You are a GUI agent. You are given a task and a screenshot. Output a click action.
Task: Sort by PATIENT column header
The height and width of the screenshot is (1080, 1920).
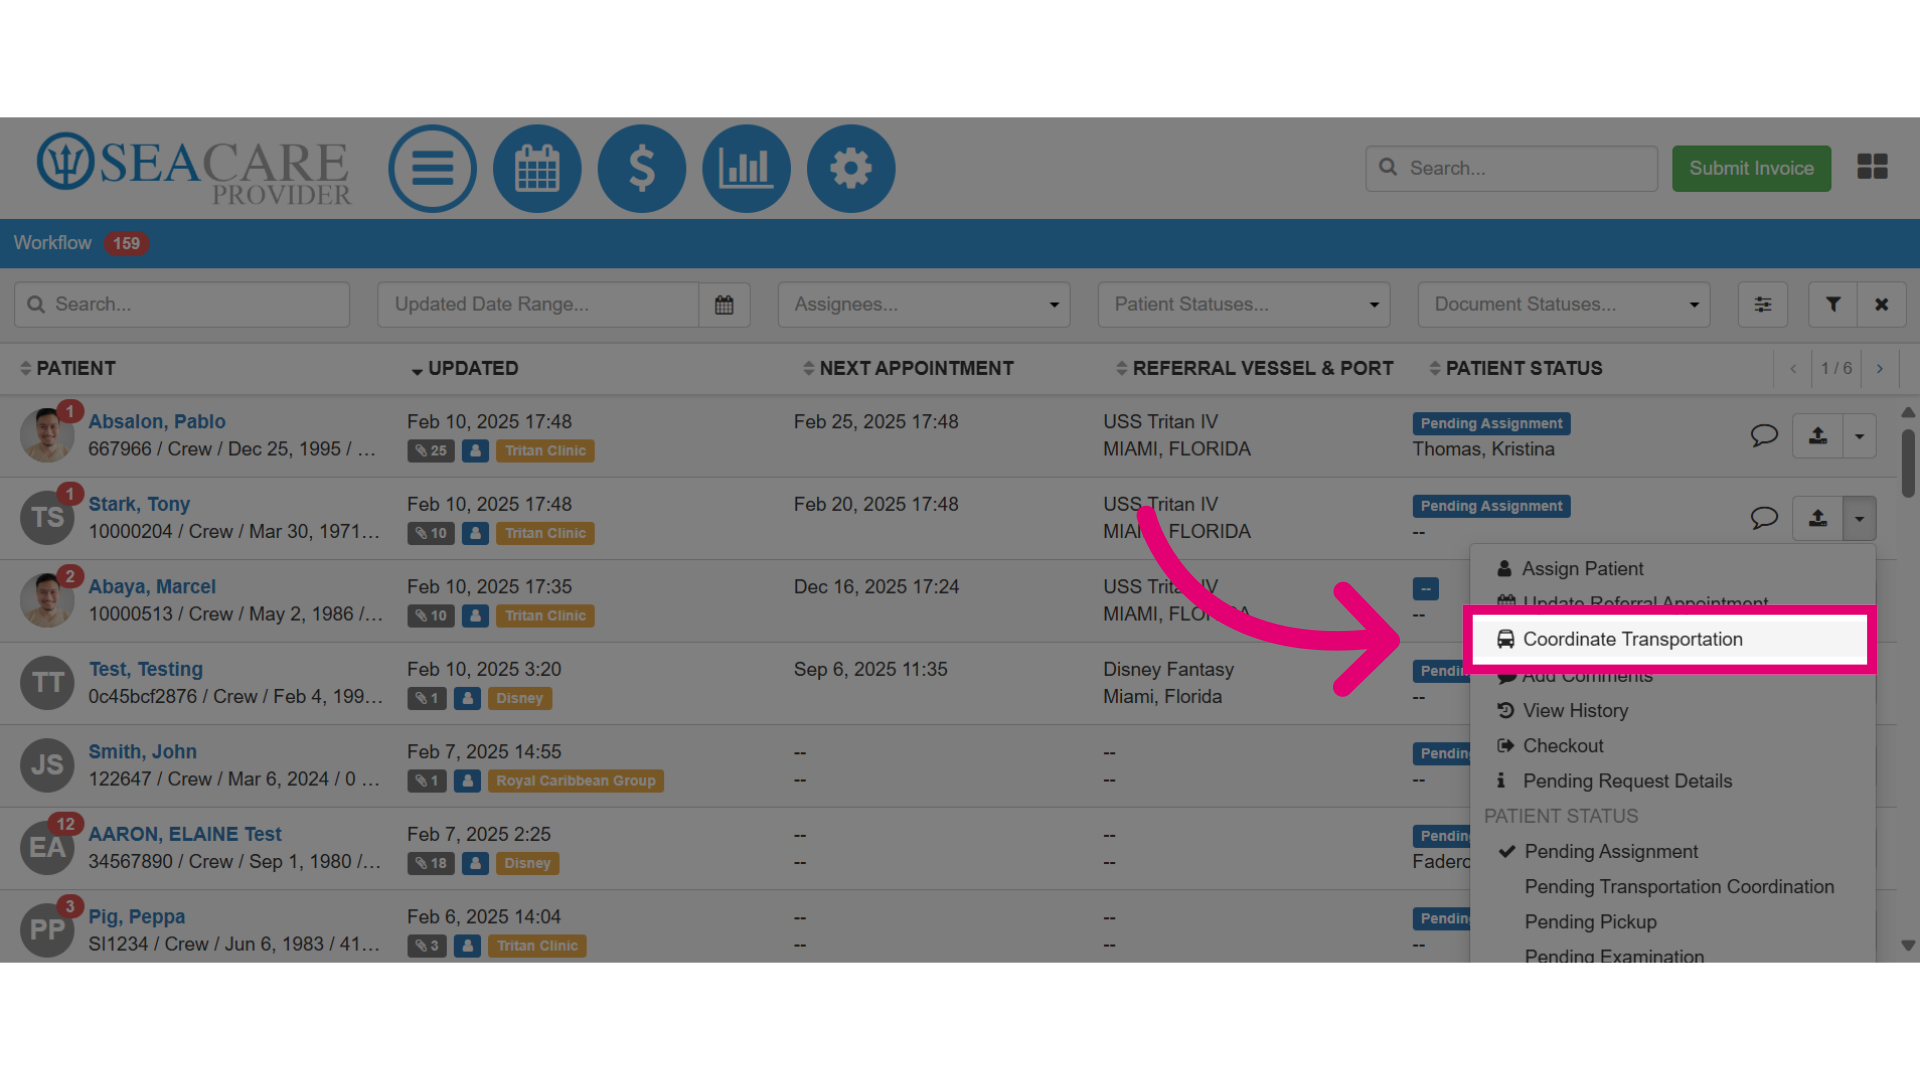pos(68,368)
